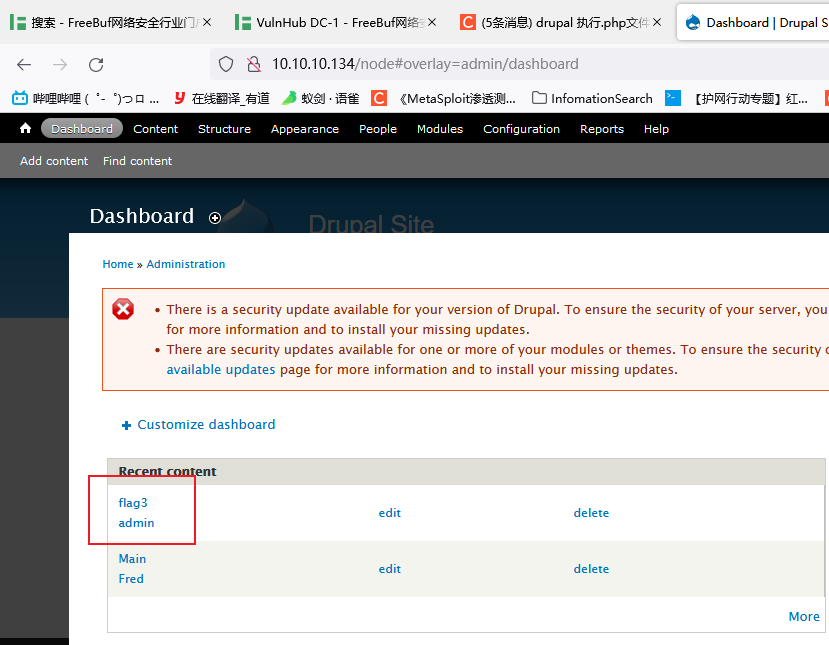
Task: Open the People admin menu
Action: [378, 129]
